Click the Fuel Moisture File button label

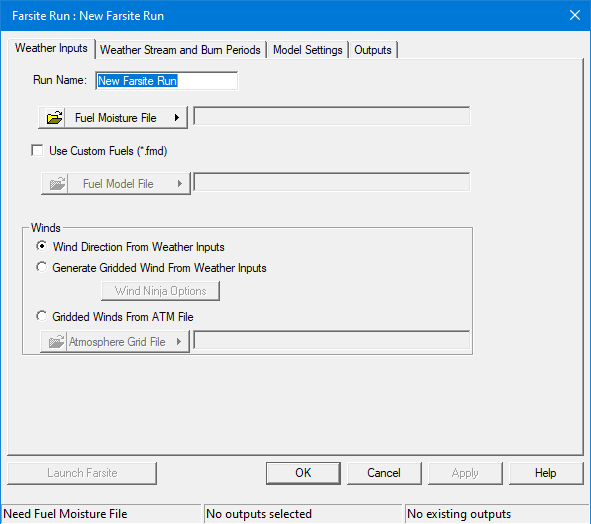click(115, 118)
